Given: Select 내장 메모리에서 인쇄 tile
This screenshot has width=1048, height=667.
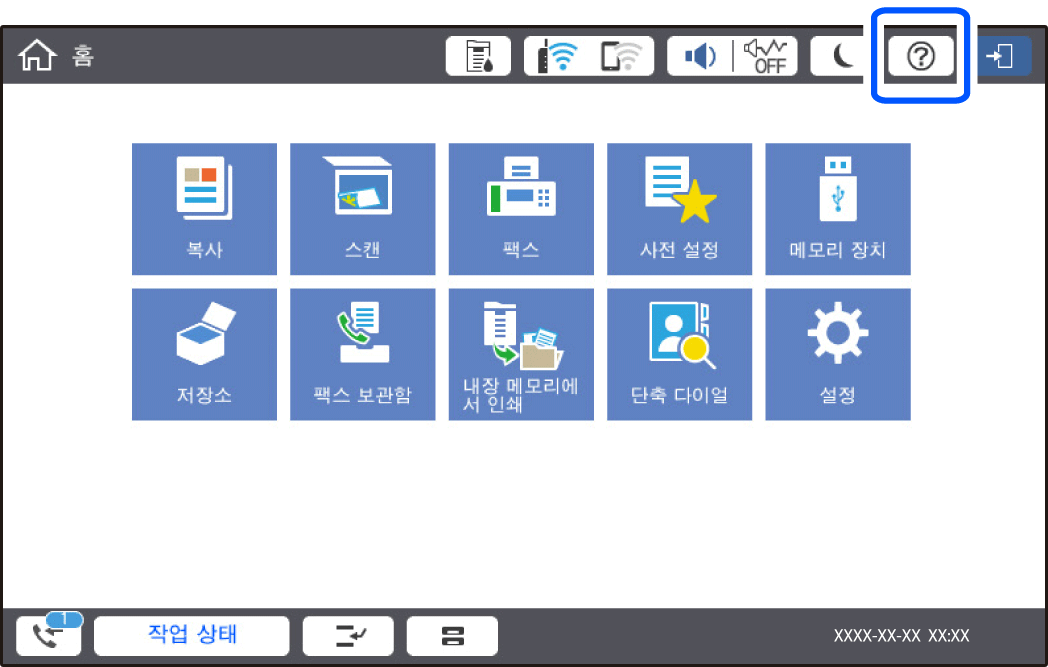Looking at the screenshot, I should click(521, 354).
